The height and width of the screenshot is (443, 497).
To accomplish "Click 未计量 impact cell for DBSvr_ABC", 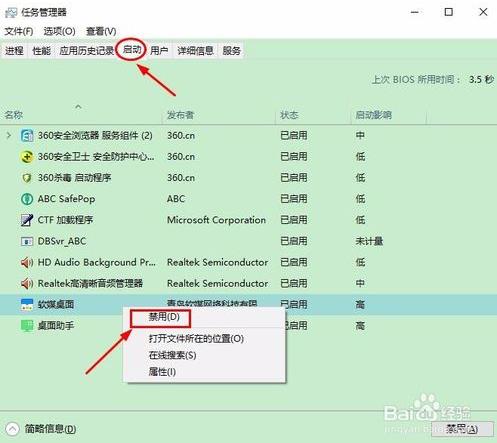I will point(369,241).
